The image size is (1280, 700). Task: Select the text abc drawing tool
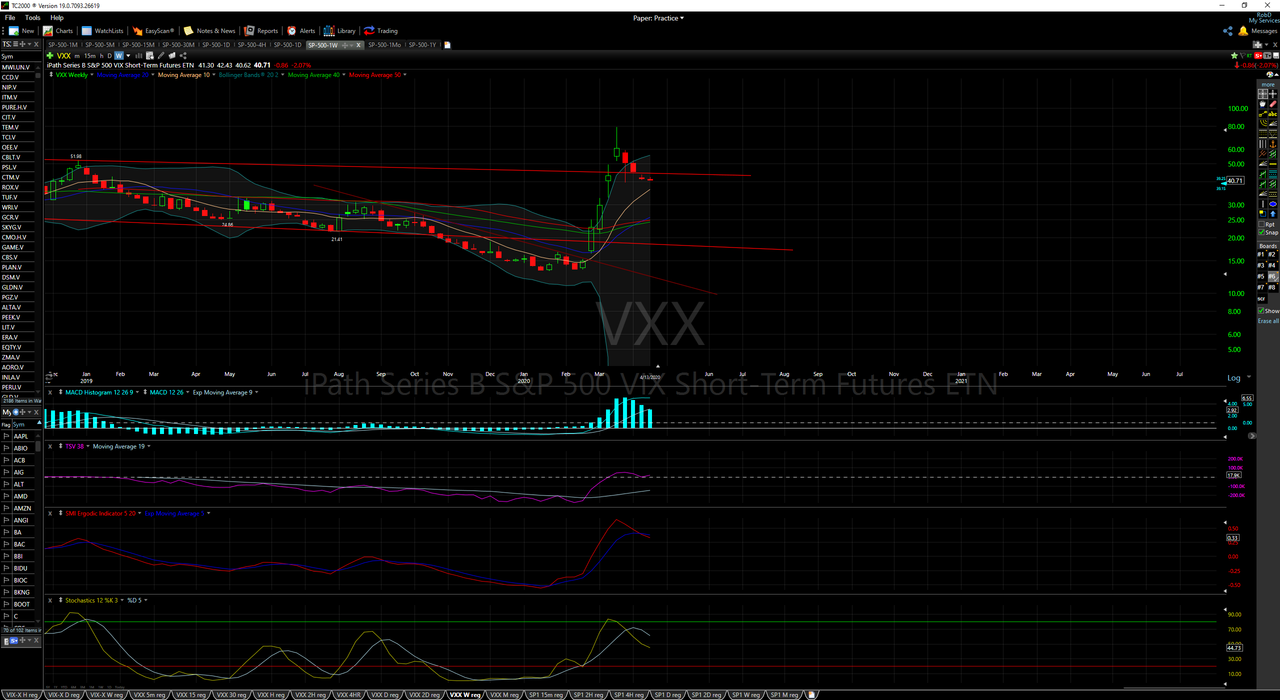[x=1272, y=114]
